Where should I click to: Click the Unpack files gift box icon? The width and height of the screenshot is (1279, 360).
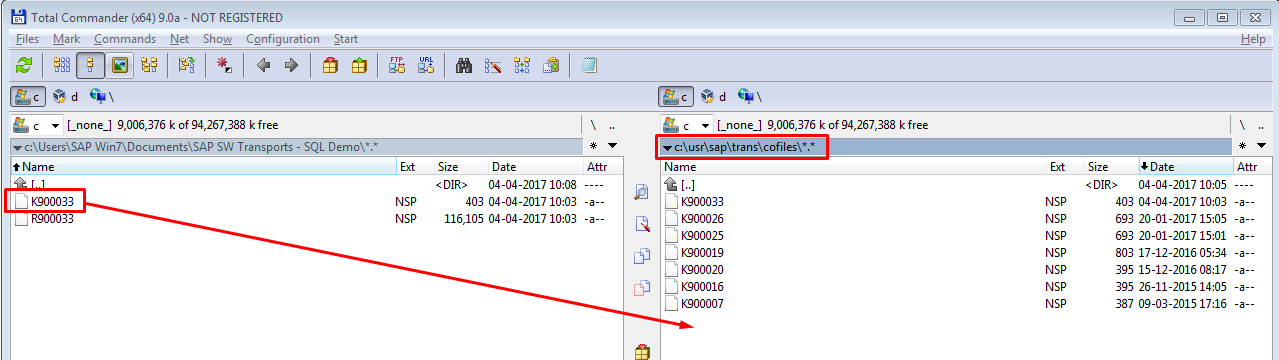coord(359,65)
